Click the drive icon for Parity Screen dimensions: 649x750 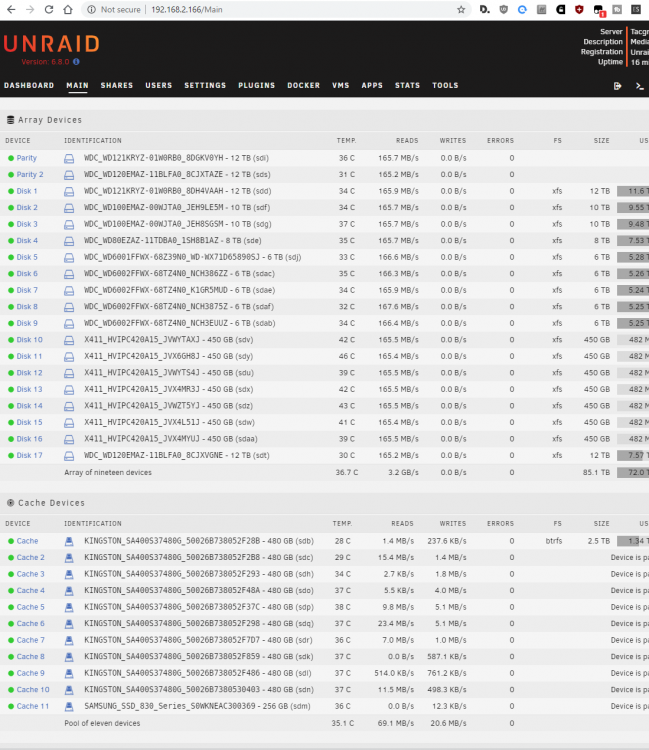(x=69, y=158)
